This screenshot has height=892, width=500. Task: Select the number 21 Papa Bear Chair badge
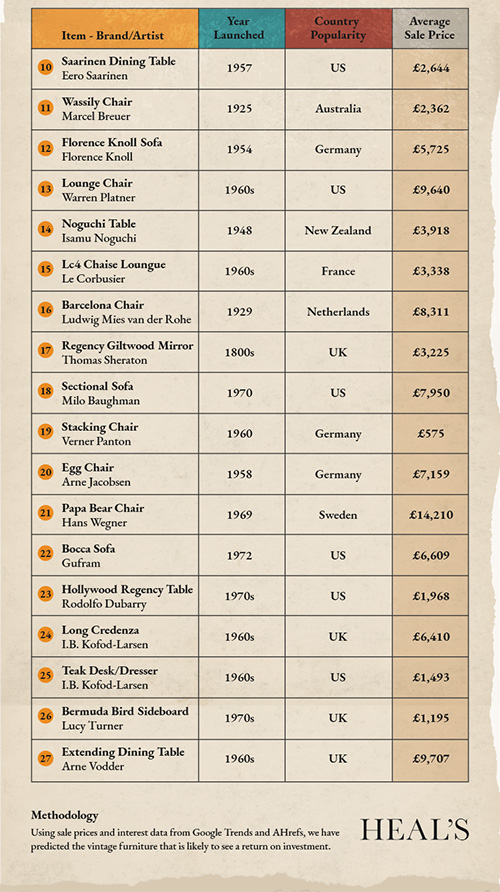[x=46, y=514]
